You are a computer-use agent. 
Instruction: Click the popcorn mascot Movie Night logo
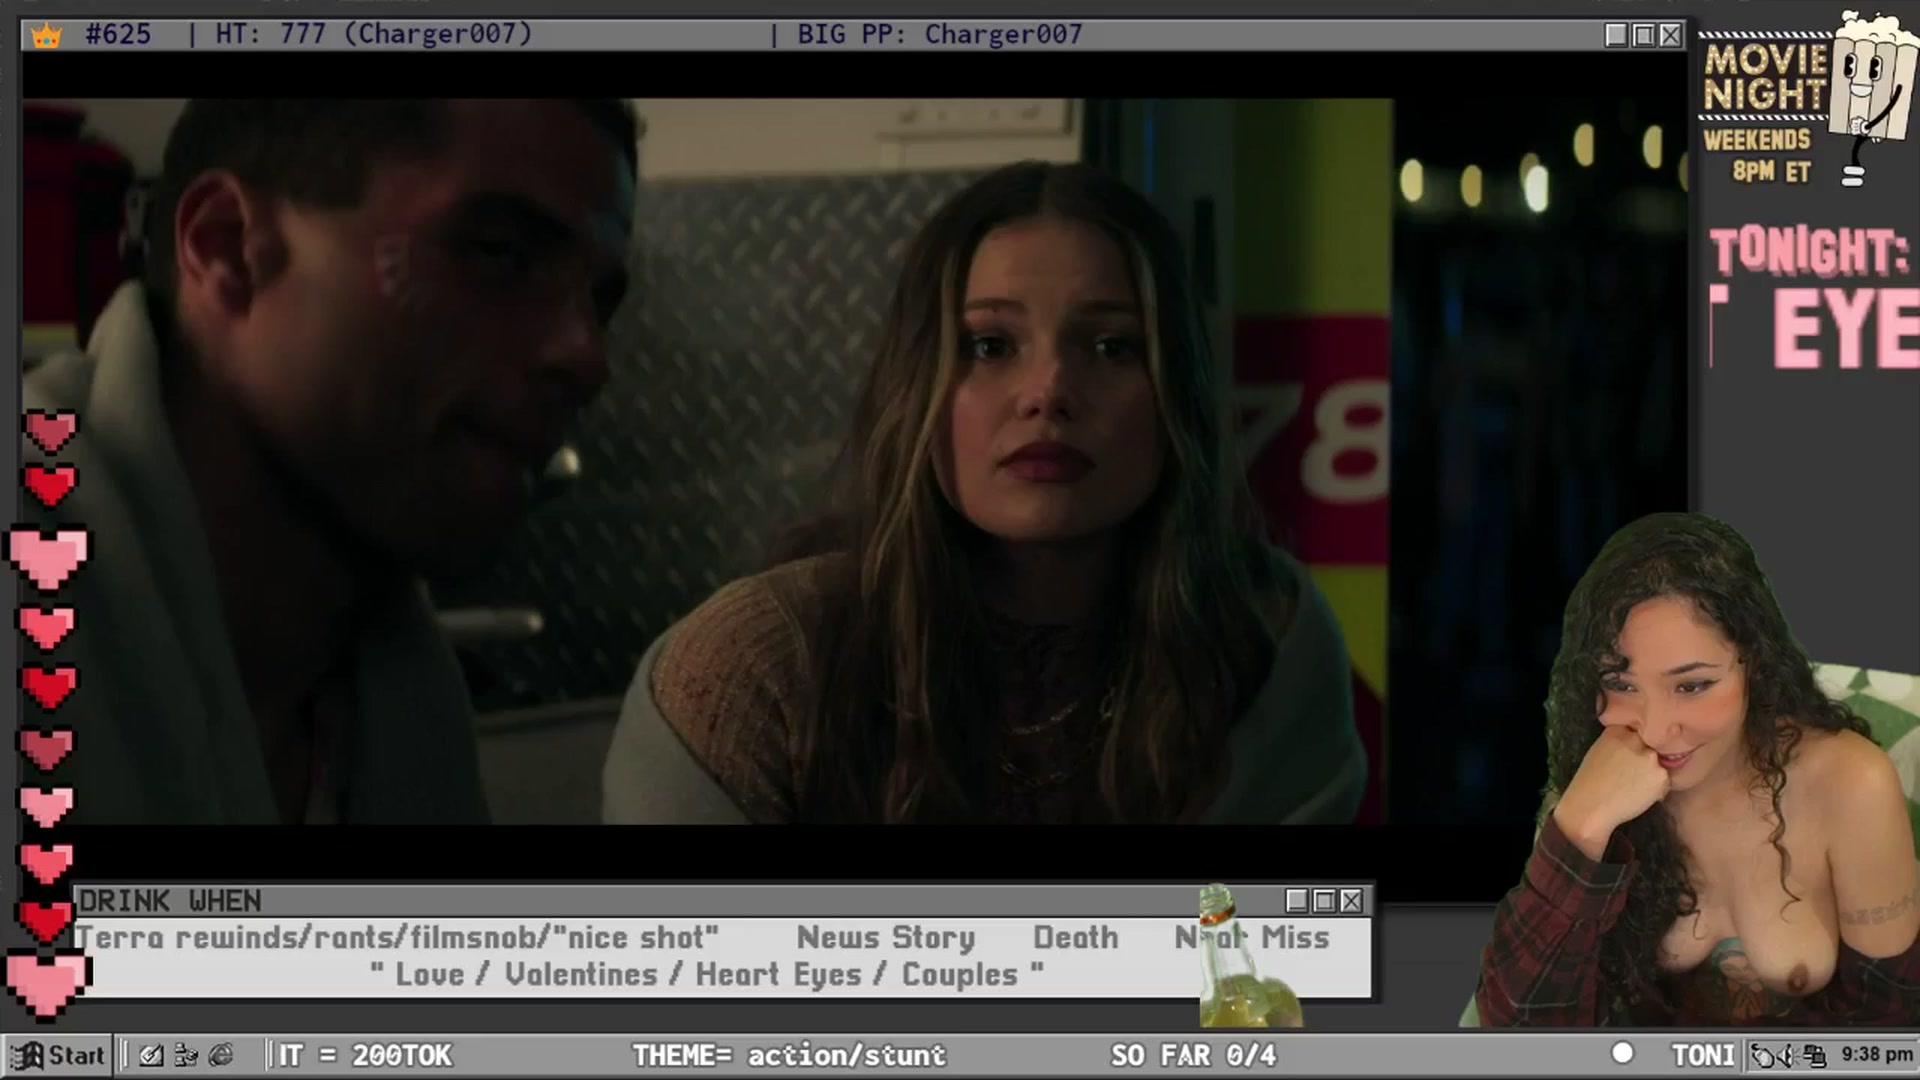(x=1872, y=100)
